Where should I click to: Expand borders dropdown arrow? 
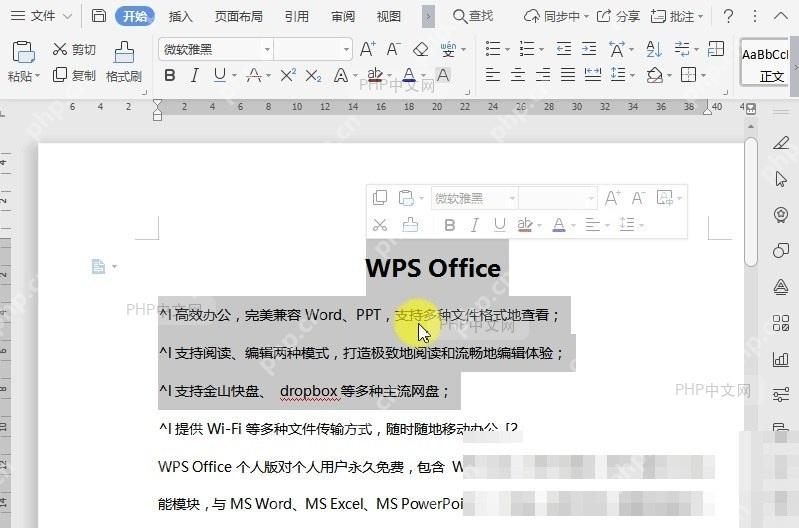[703, 76]
